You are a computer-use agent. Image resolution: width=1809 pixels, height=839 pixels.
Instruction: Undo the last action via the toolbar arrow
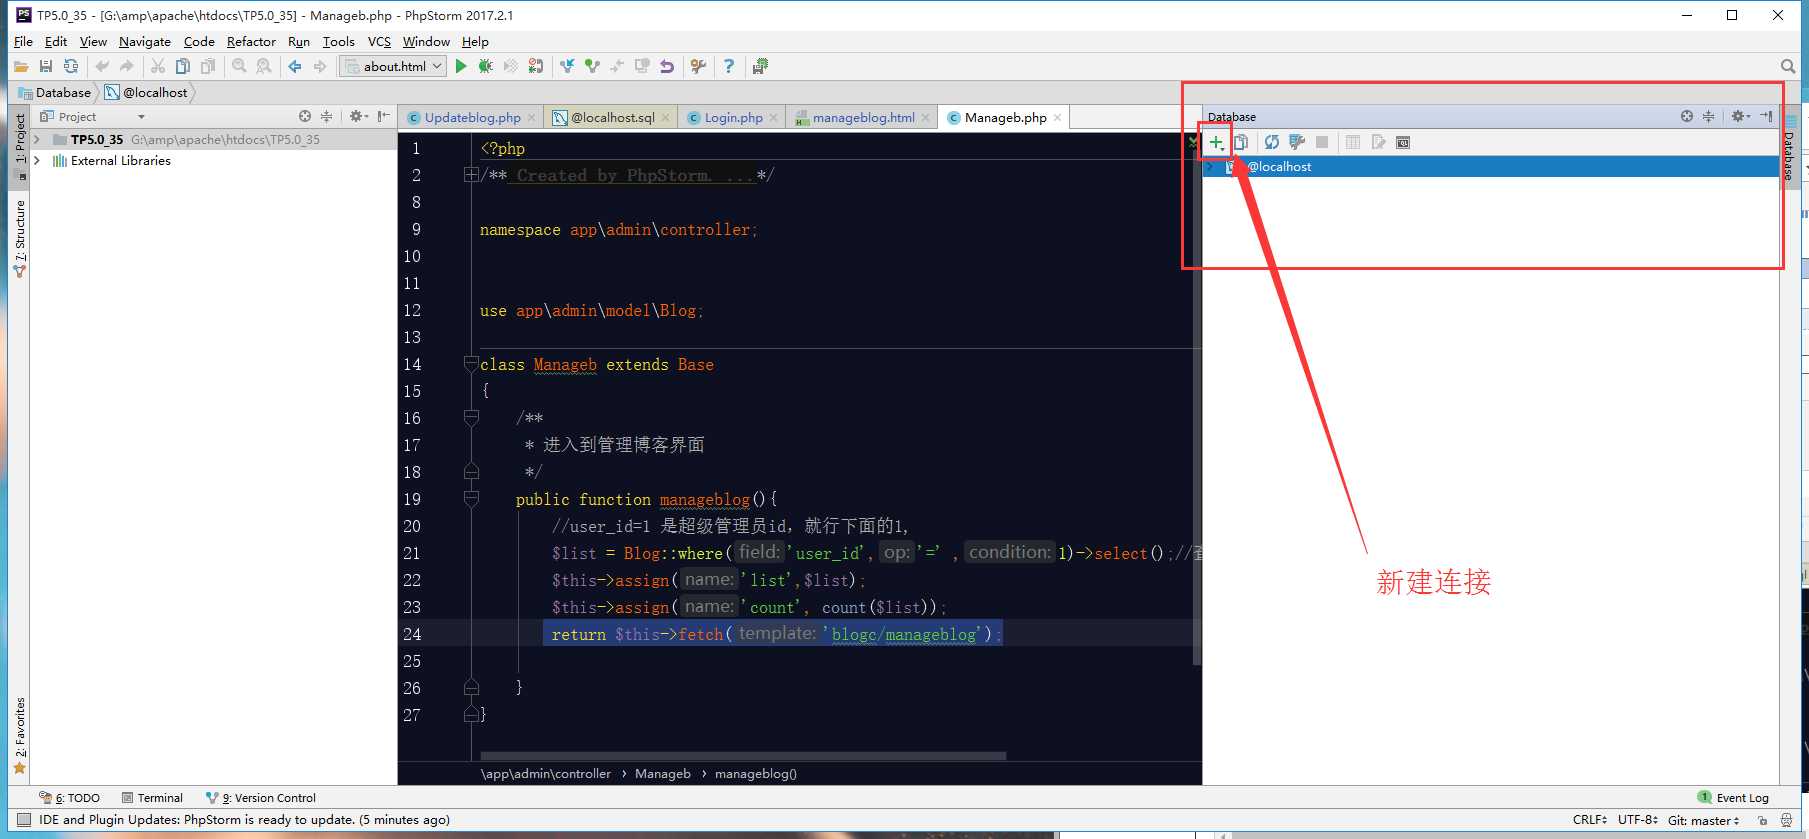tap(102, 66)
